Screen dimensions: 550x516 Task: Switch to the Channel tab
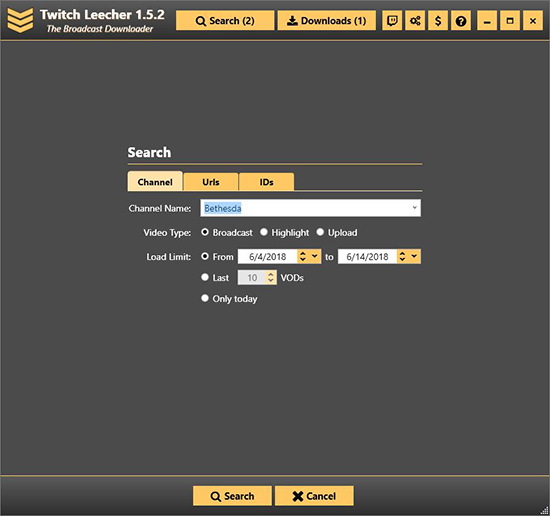[x=155, y=182]
